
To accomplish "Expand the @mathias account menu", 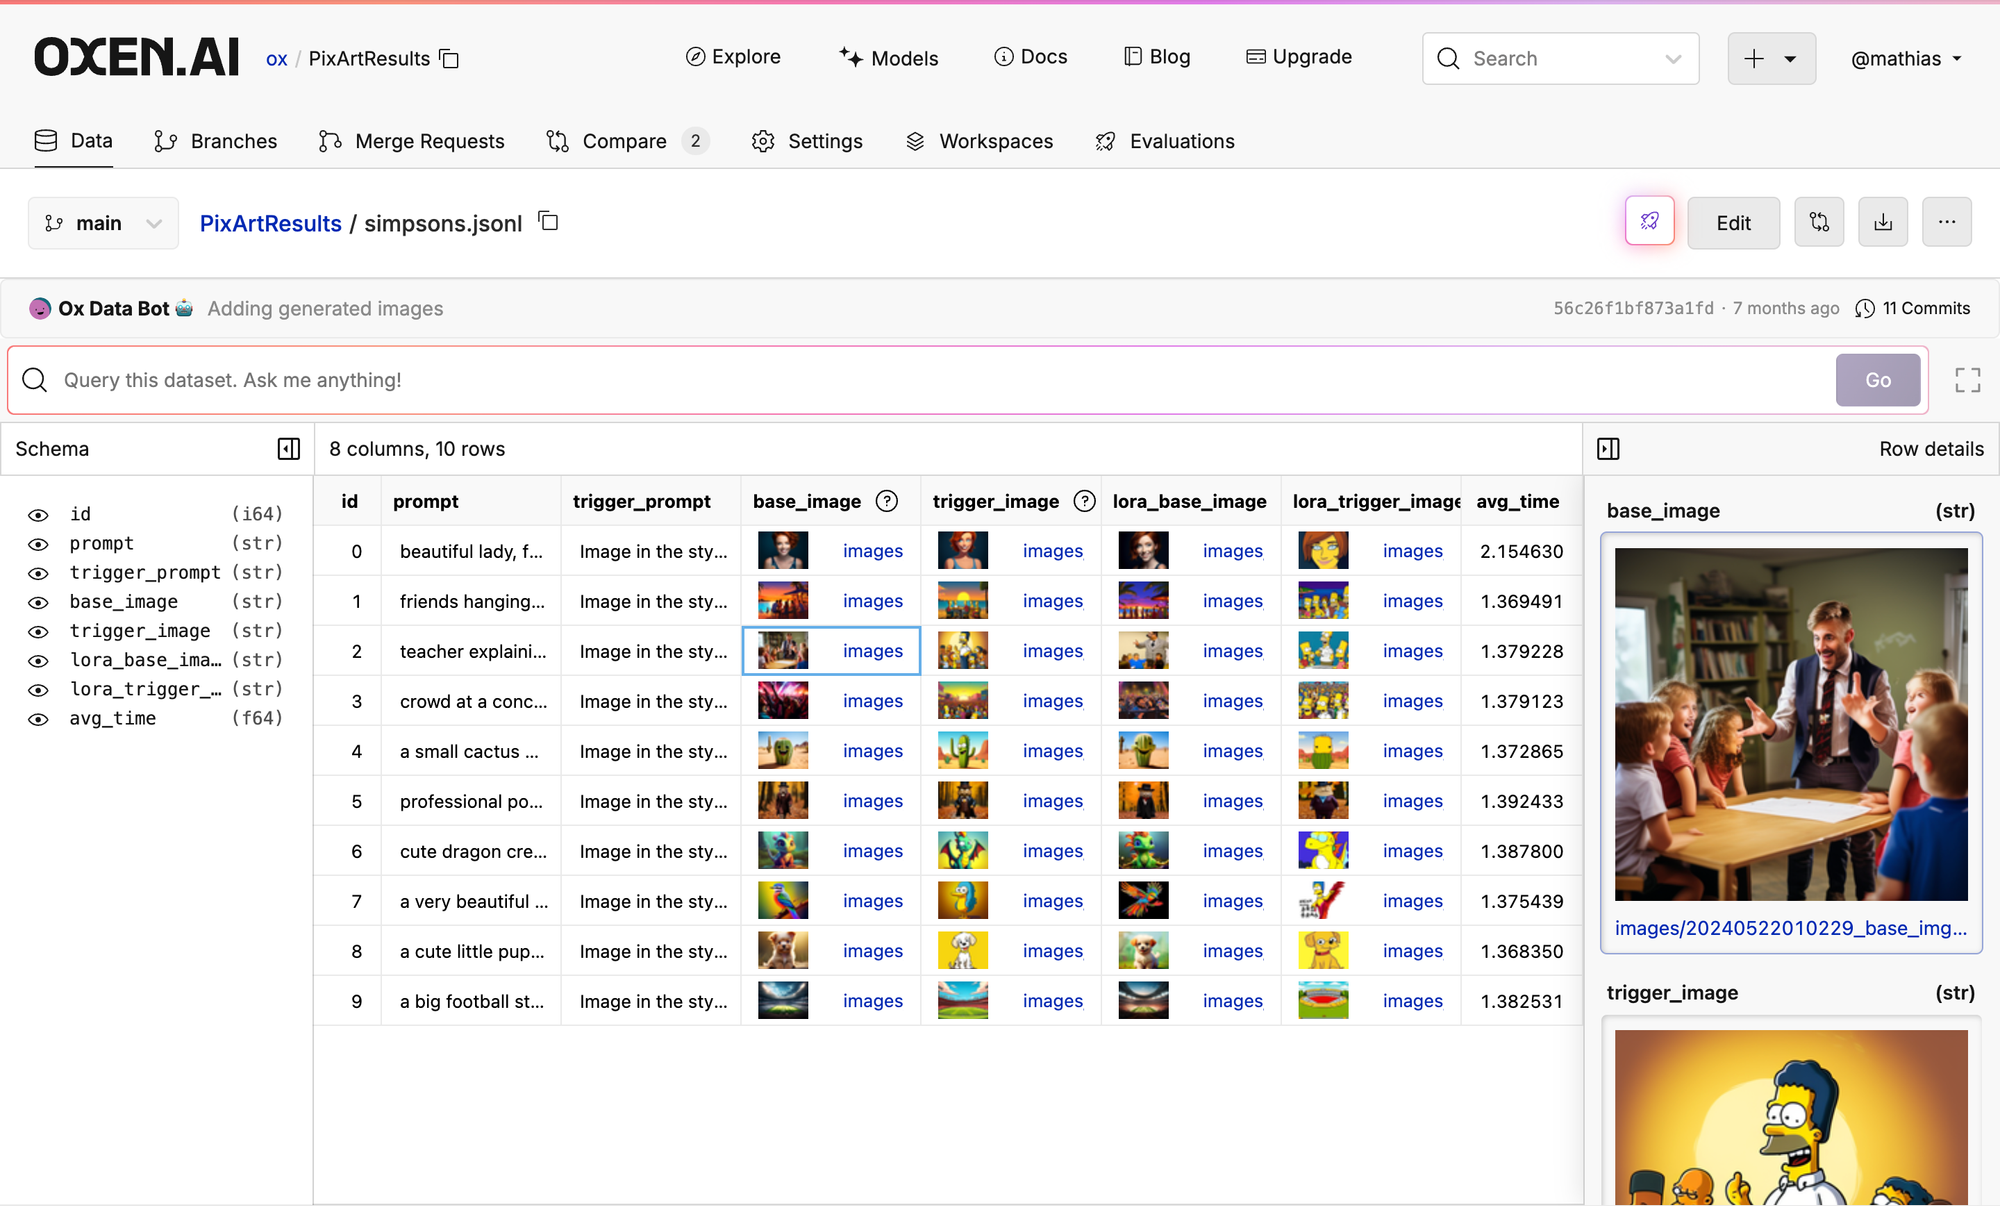I will pos(1905,59).
